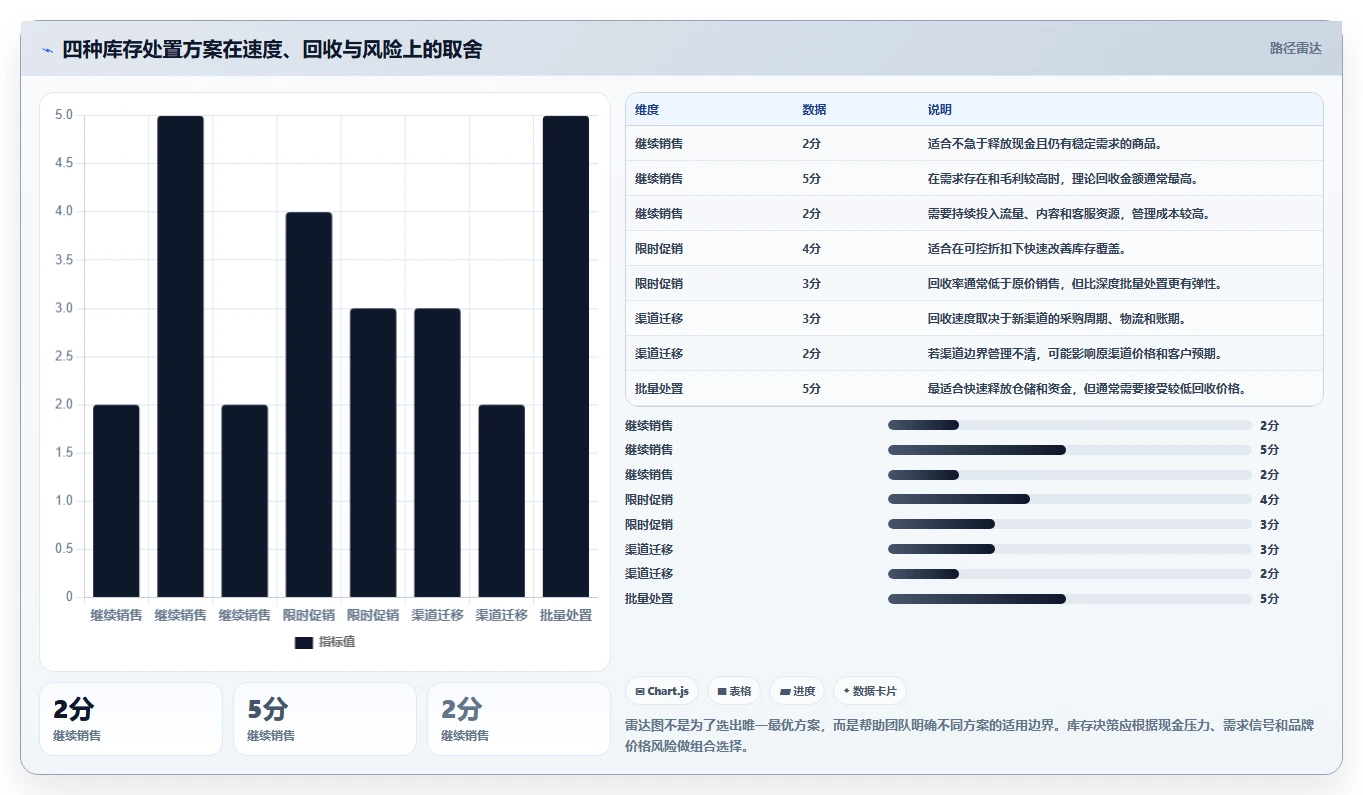Viewport: 1363px width, 795px height.
Task: Click the 渠道迁移 3分 progress bar
Action: (x=1070, y=549)
